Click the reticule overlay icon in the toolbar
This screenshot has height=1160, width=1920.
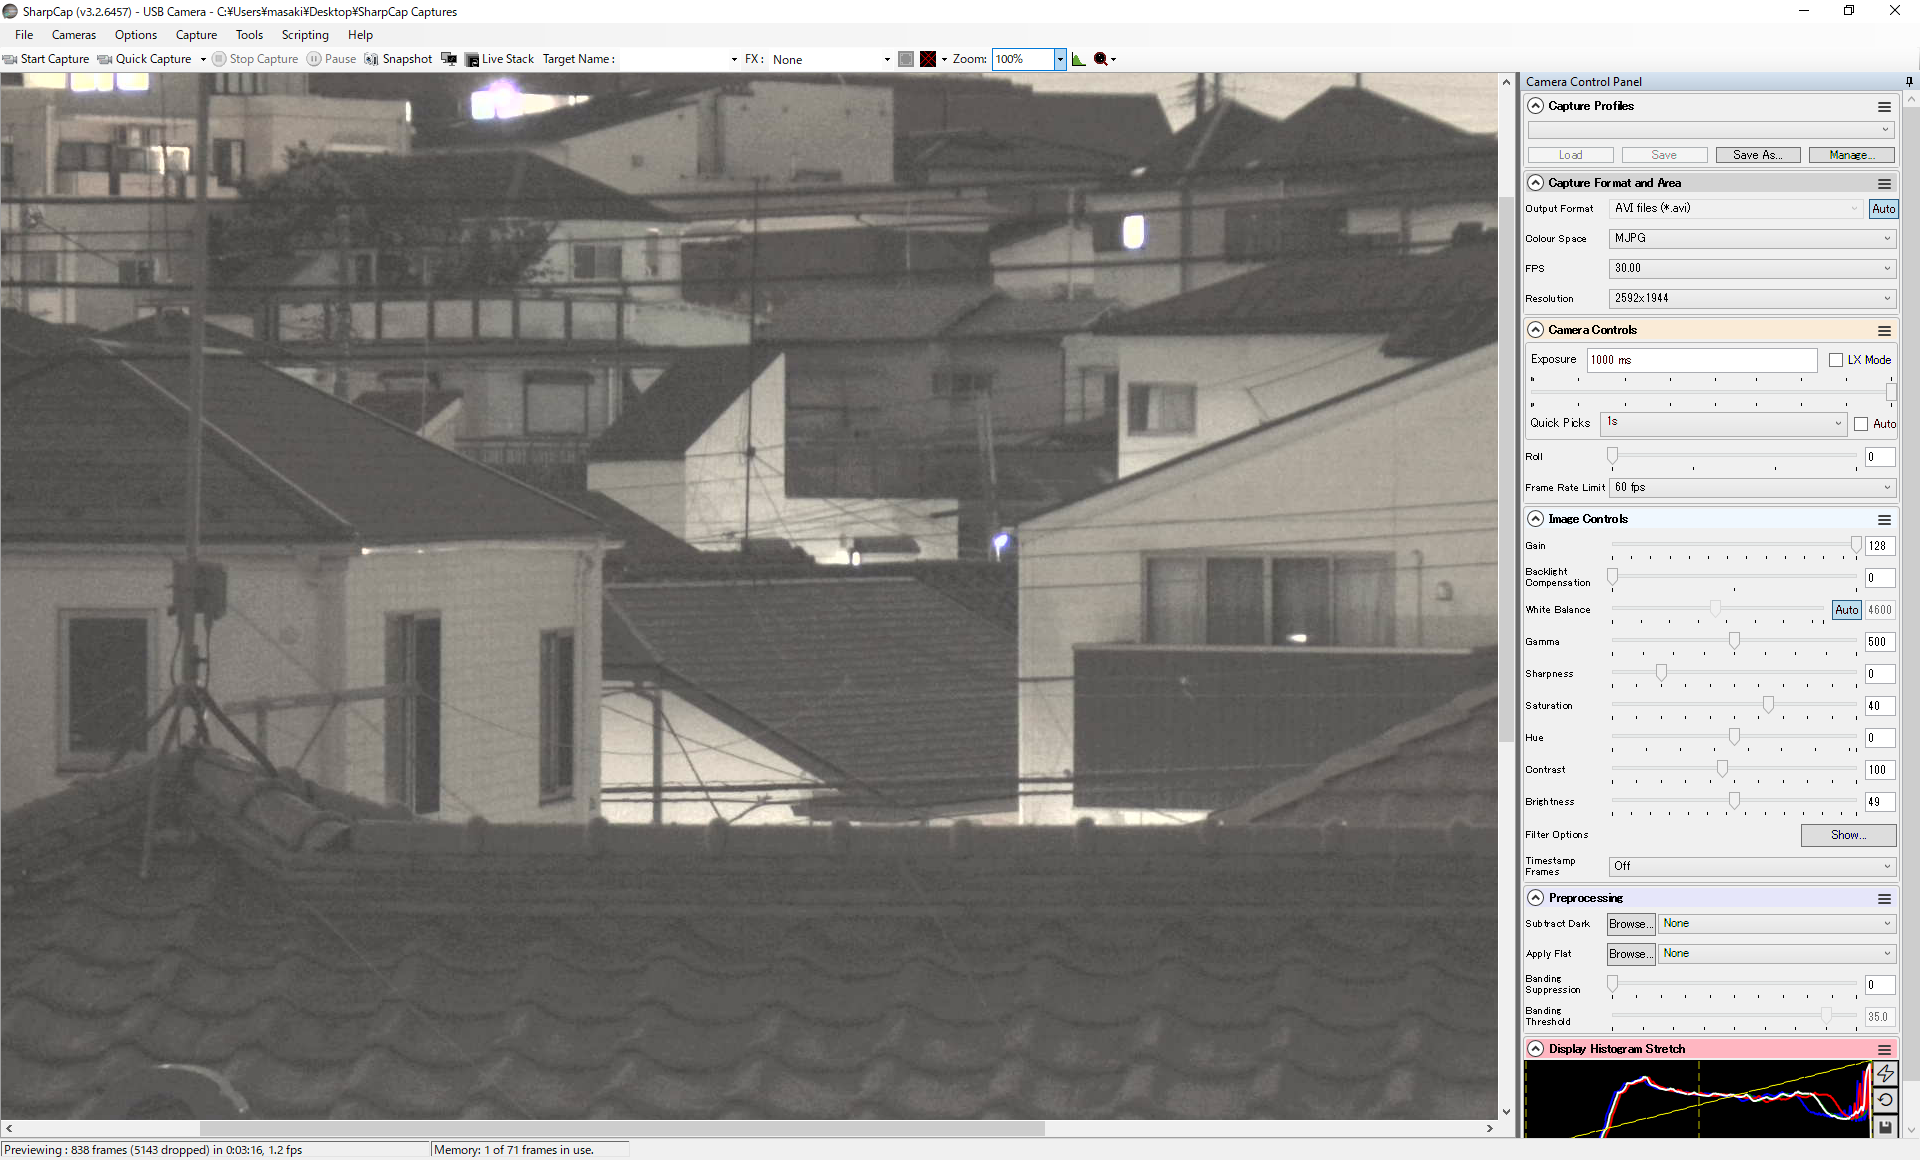point(928,59)
